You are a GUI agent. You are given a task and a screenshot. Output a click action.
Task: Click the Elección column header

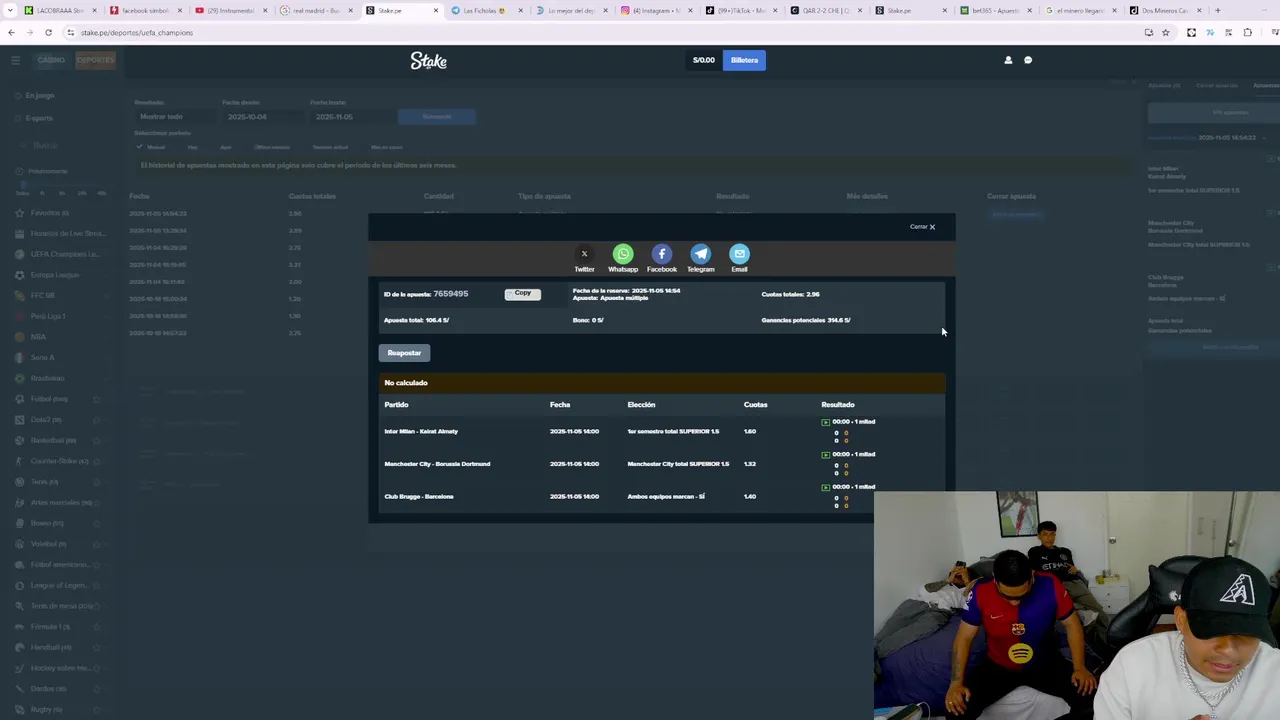[x=641, y=405]
